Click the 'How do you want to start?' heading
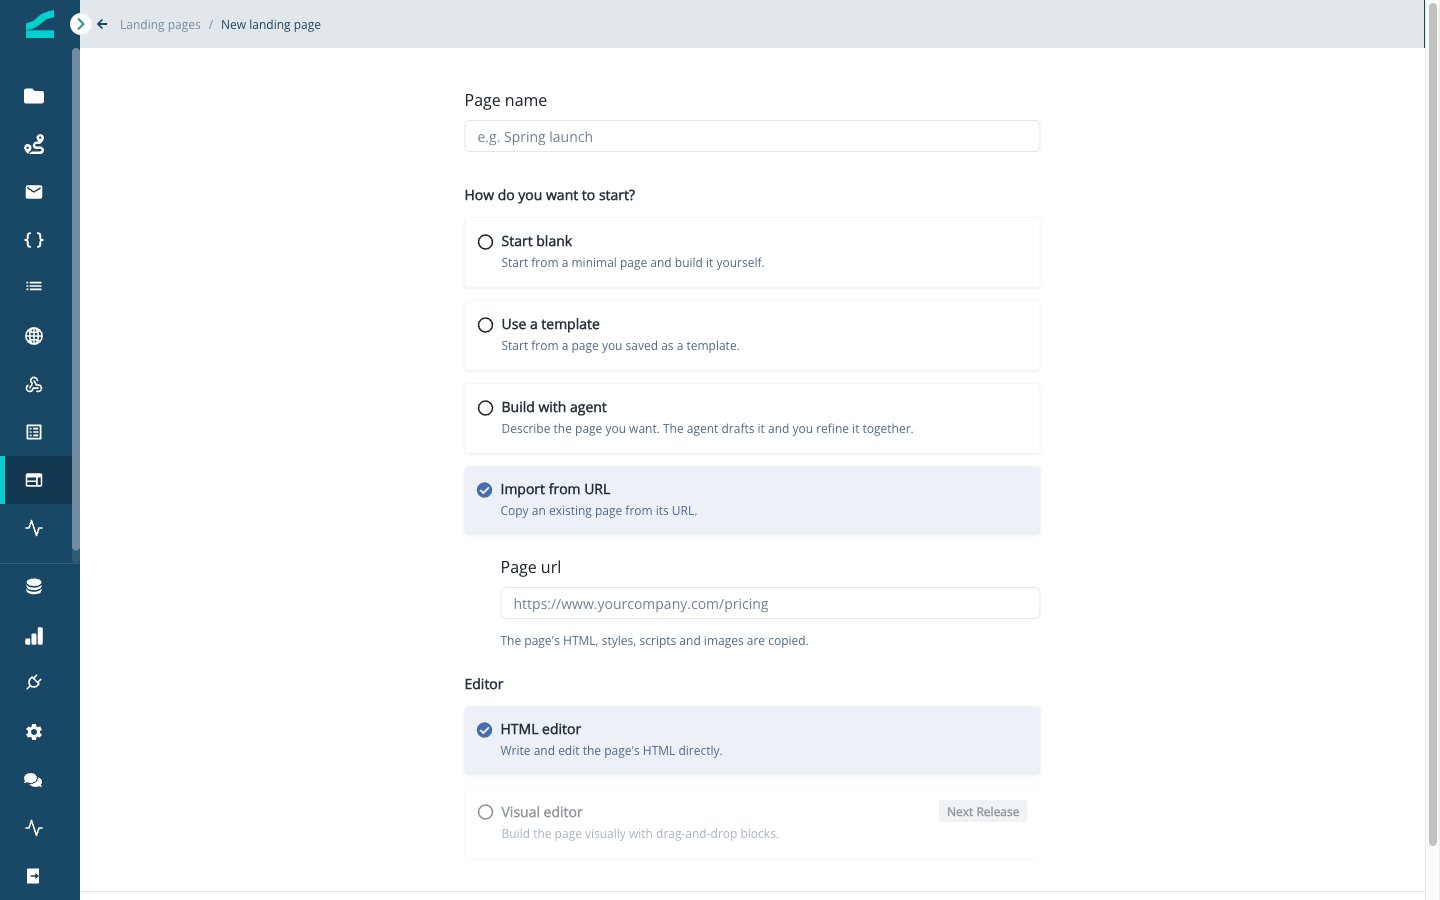1440x900 pixels. click(x=550, y=195)
